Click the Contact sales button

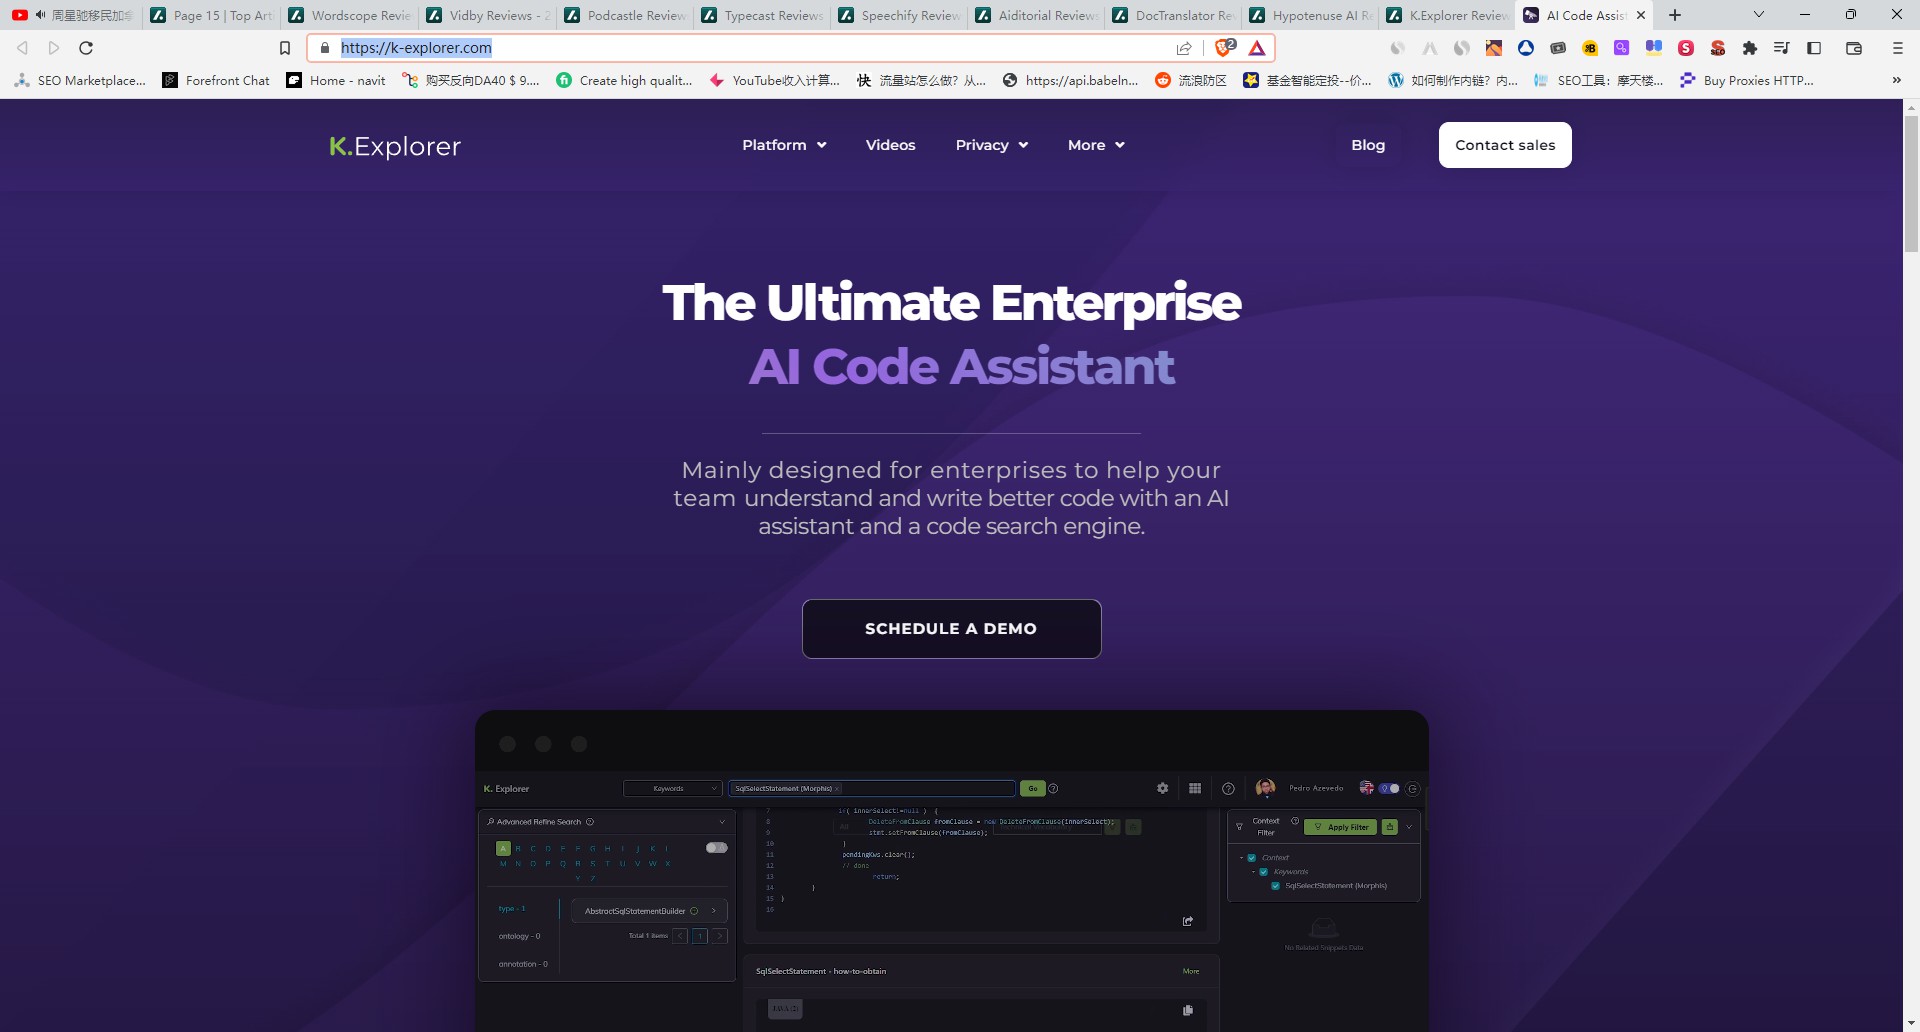click(1505, 145)
